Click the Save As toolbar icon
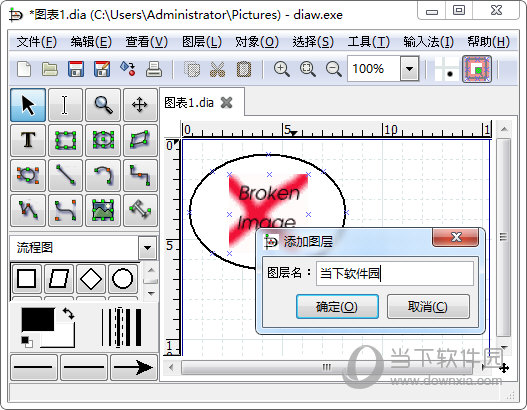527x410 pixels. pyautogui.click(x=102, y=69)
